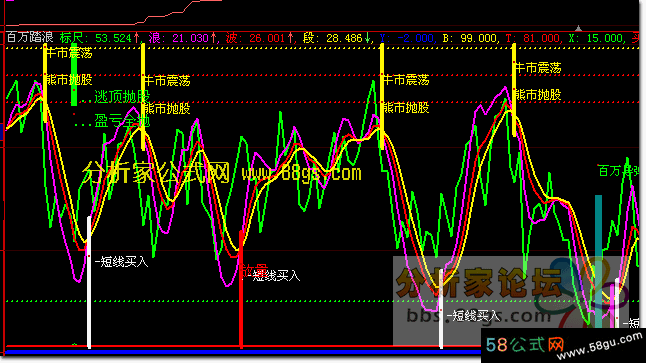Image resolution: width=646 pixels, height=363 pixels.
Task: Click the up arrow beside 波 26.001
Action: 291,38
